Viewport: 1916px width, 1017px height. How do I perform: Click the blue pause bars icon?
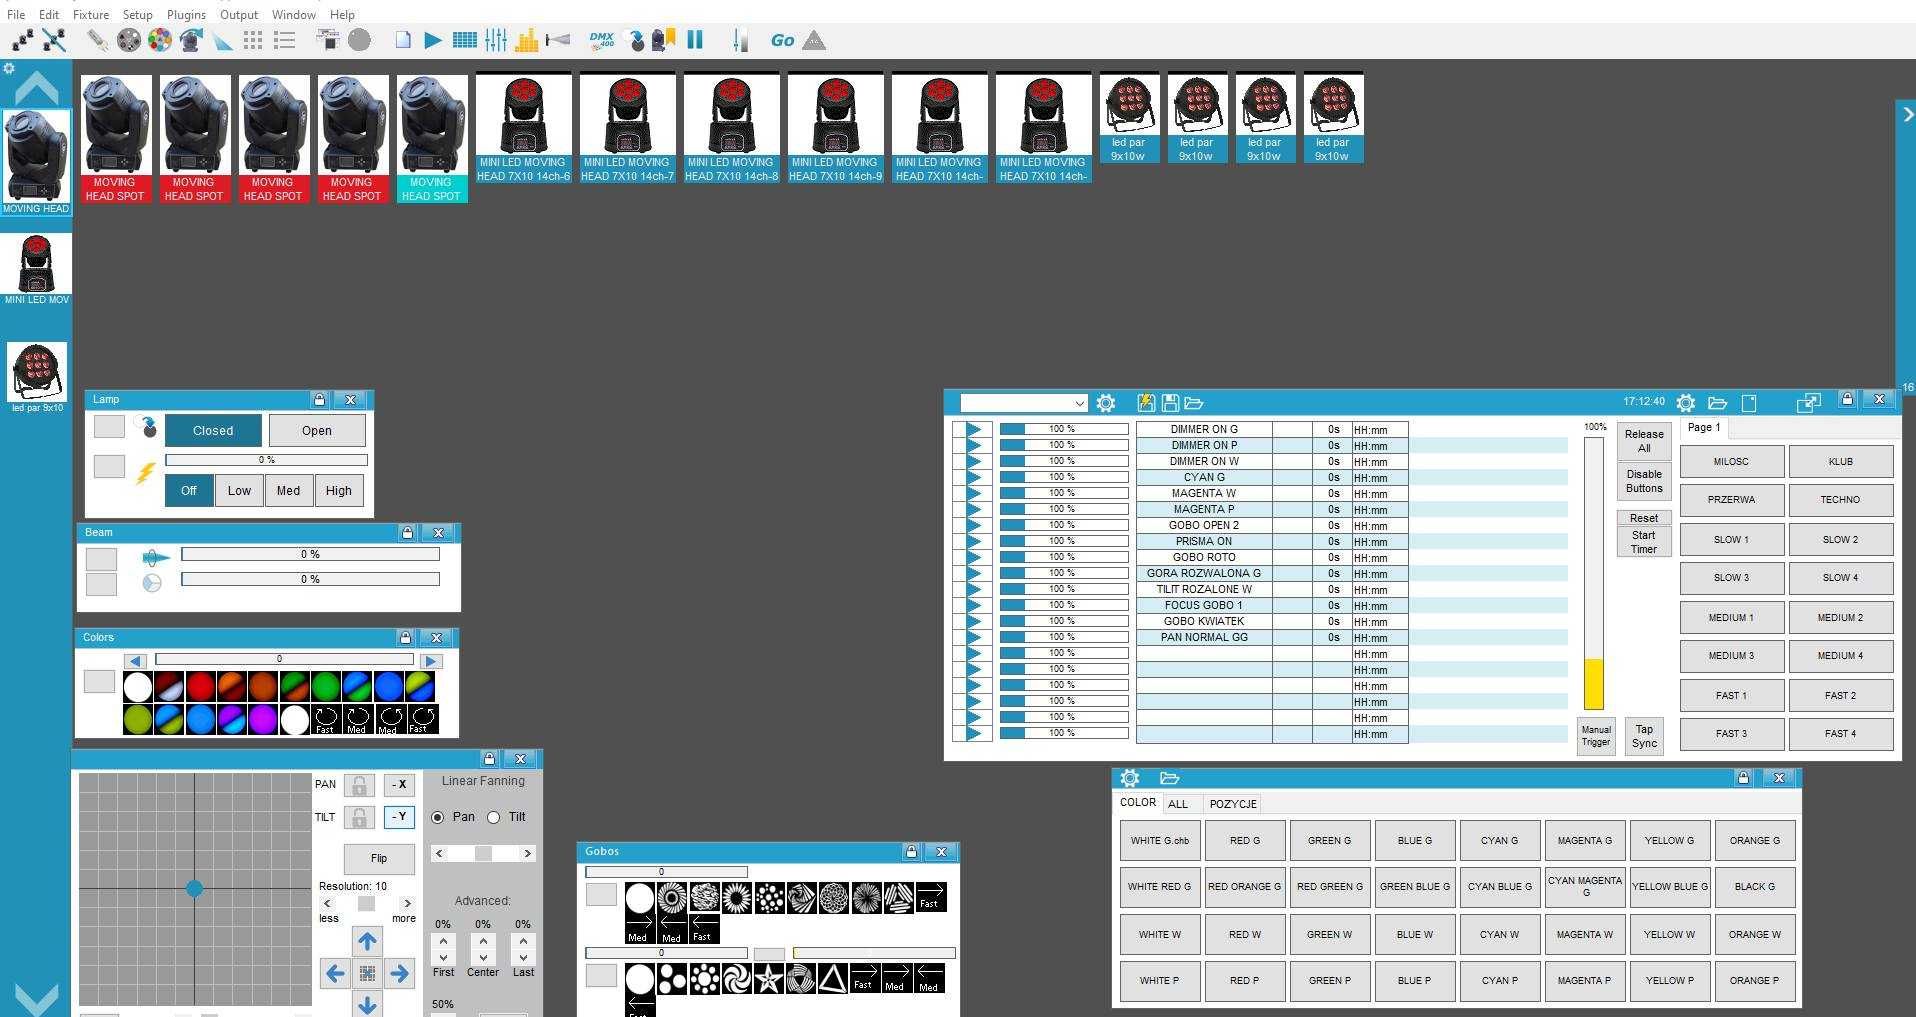click(x=695, y=40)
